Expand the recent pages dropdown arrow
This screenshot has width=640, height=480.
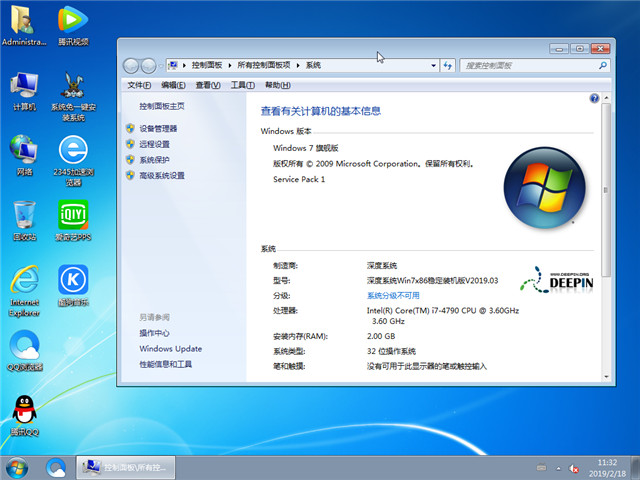tap(161, 65)
